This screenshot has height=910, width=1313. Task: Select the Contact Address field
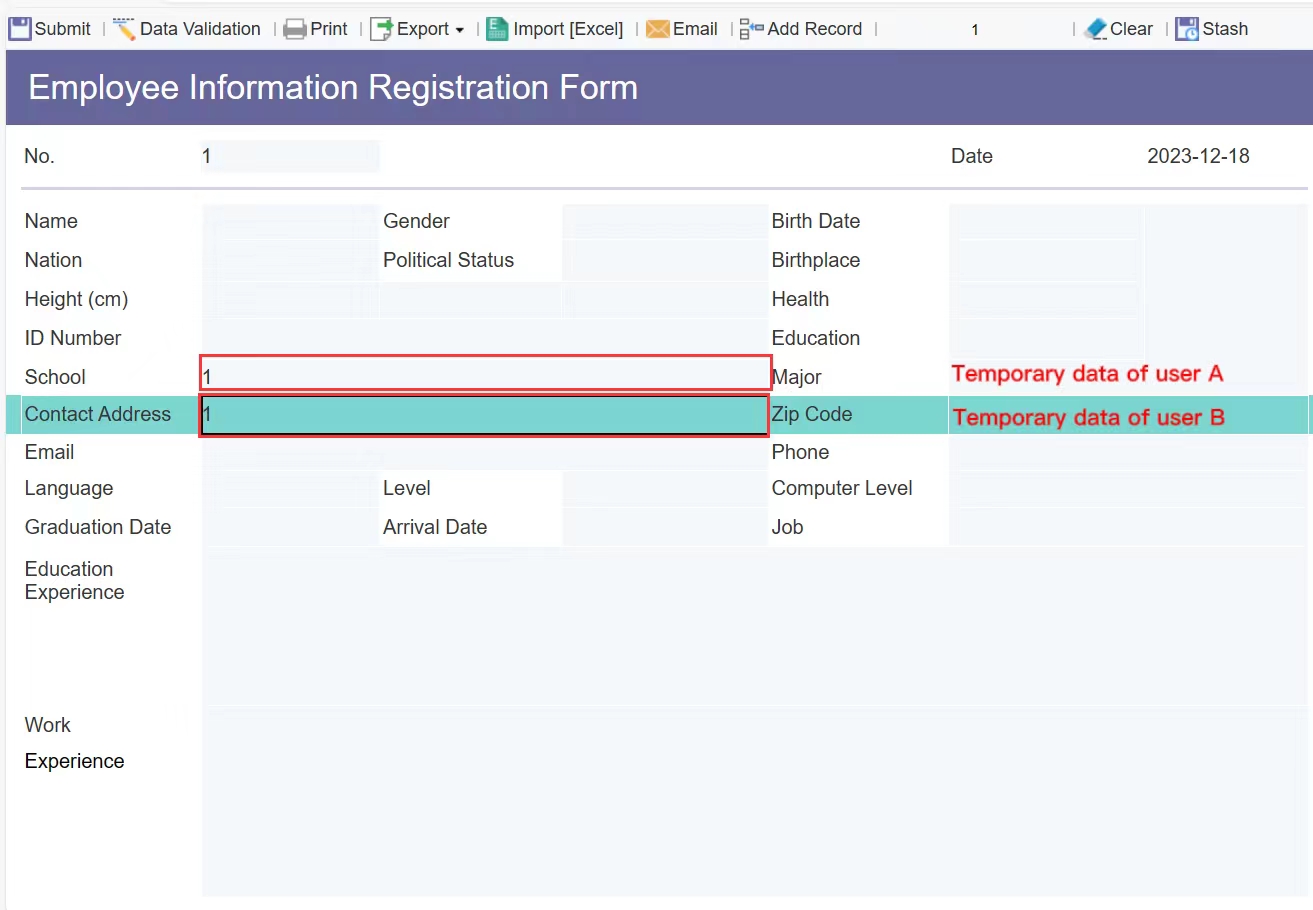point(485,415)
